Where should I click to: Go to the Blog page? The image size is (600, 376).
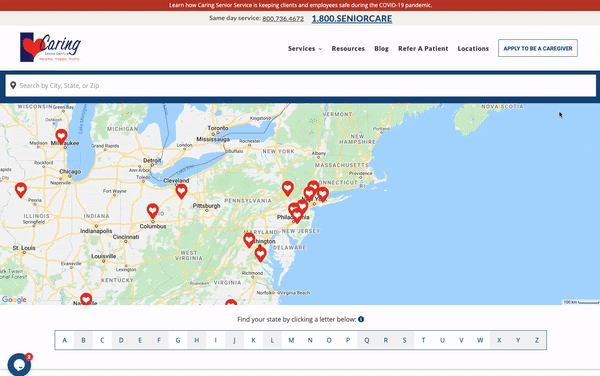click(x=381, y=49)
